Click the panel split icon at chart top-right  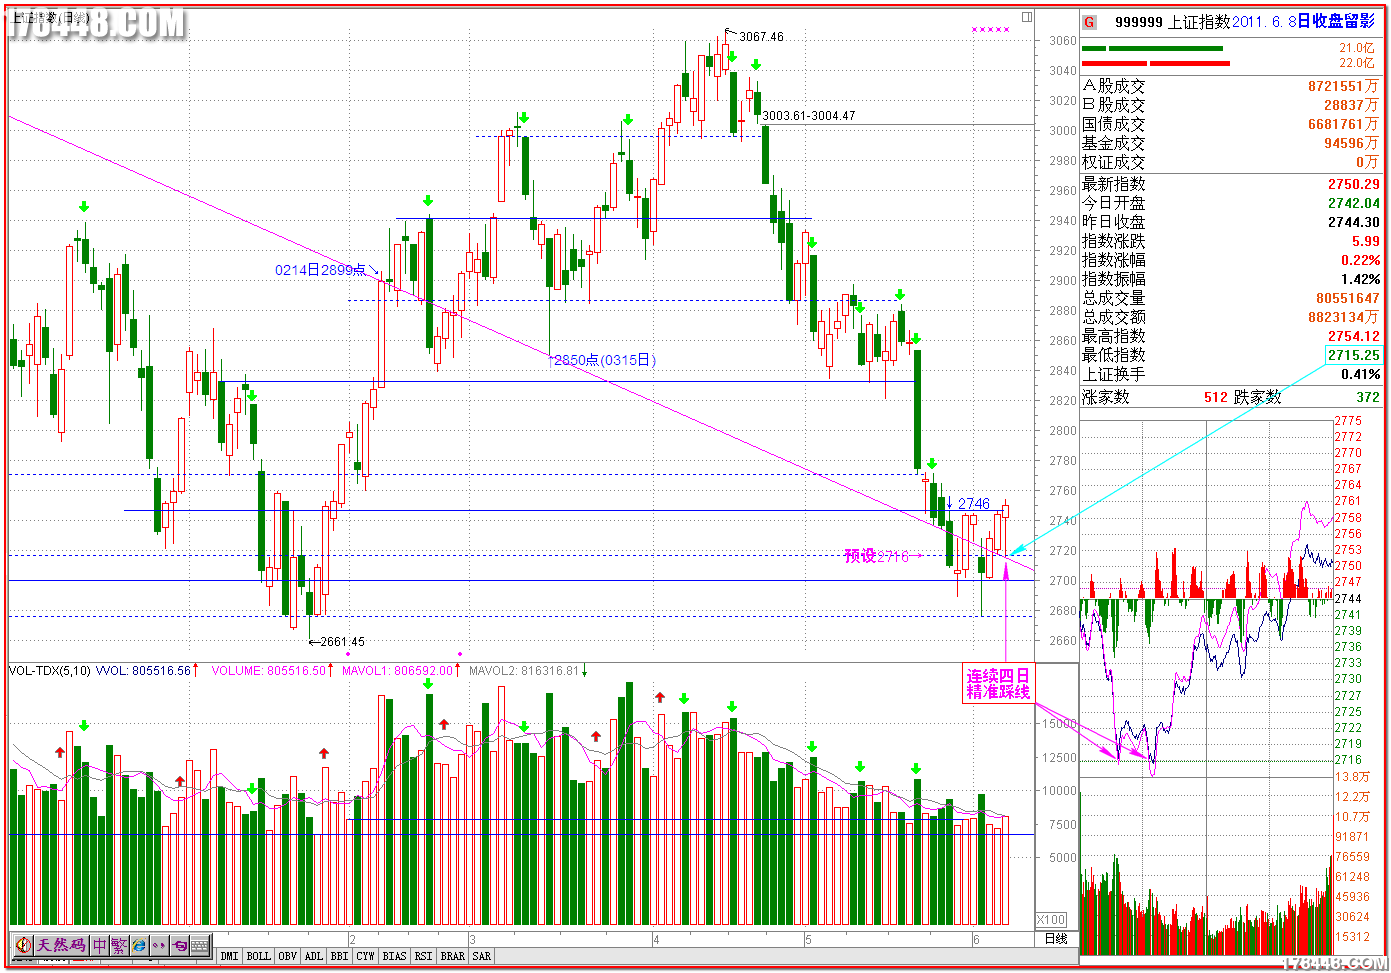point(1027,17)
